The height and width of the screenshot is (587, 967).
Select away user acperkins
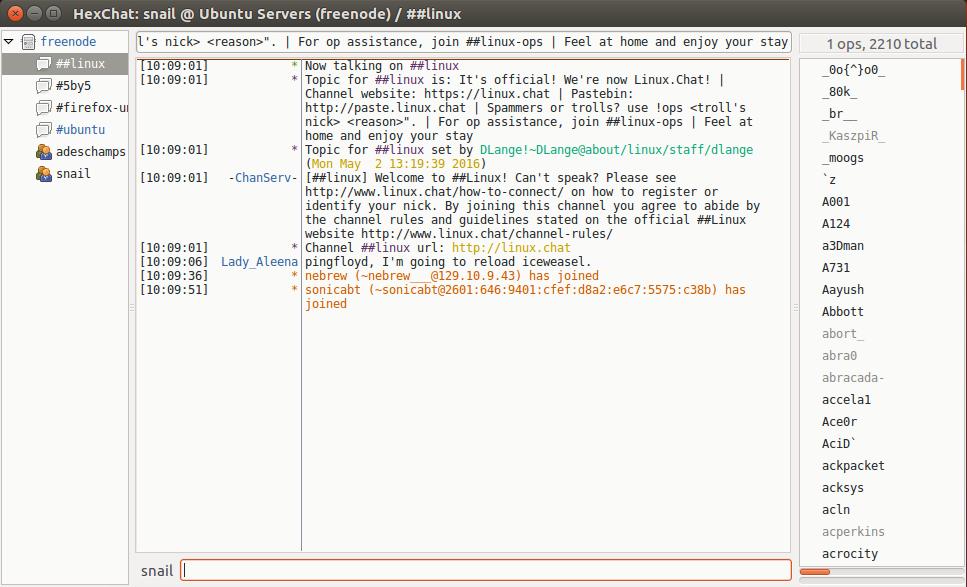pyautogui.click(x=853, y=532)
